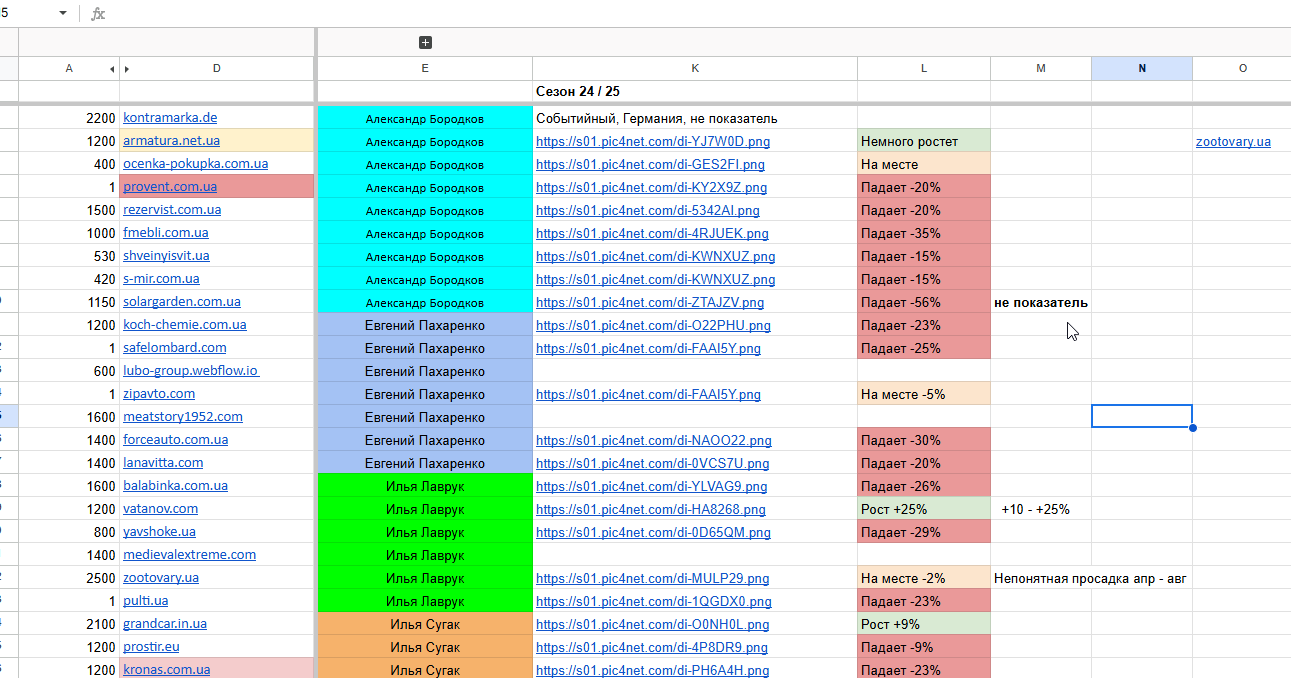The height and width of the screenshot is (678, 1291).
Task: Open the kontramarka.de link
Action: (170, 117)
